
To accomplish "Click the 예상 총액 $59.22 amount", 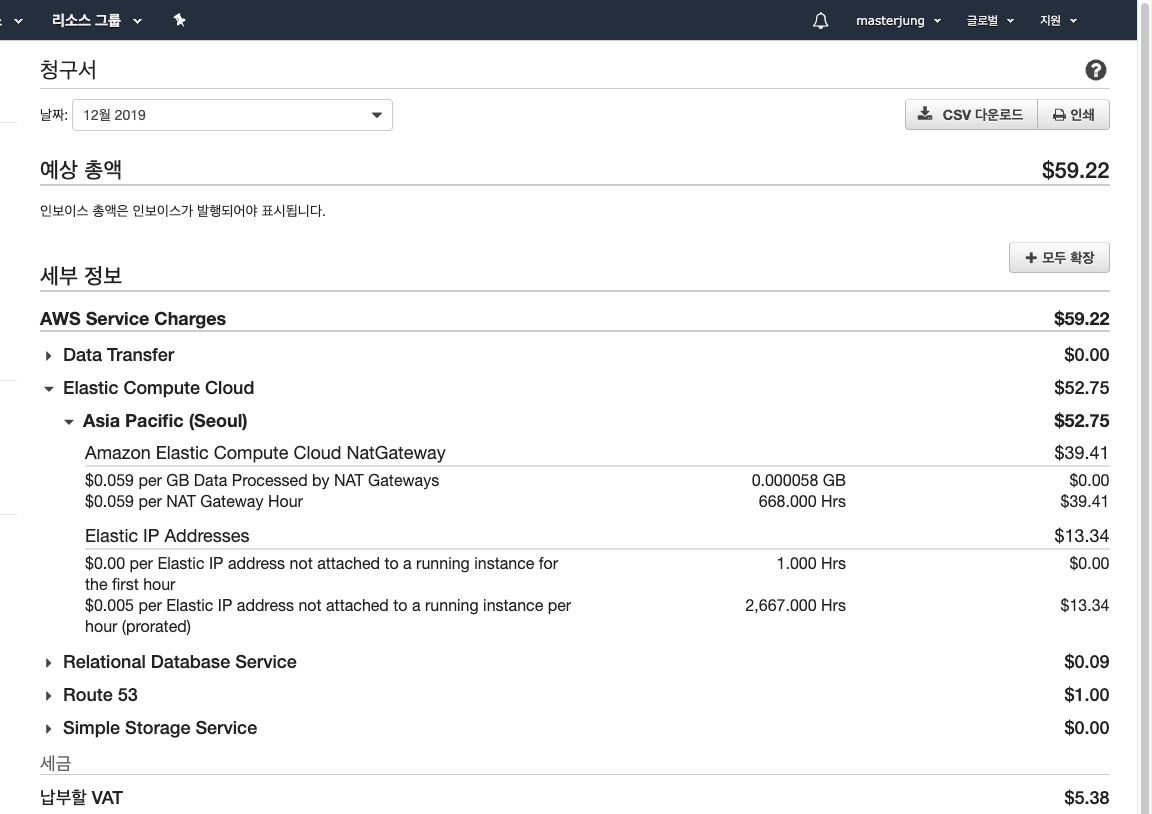I will pyautogui.click(x=1075, y=170).
